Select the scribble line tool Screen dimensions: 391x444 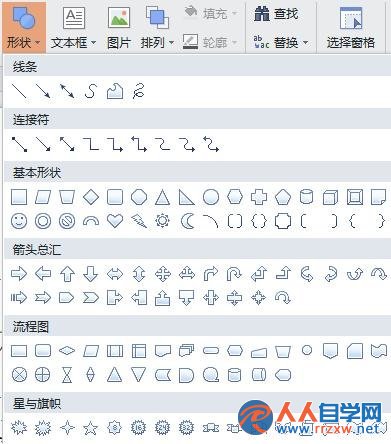(138, 91)
